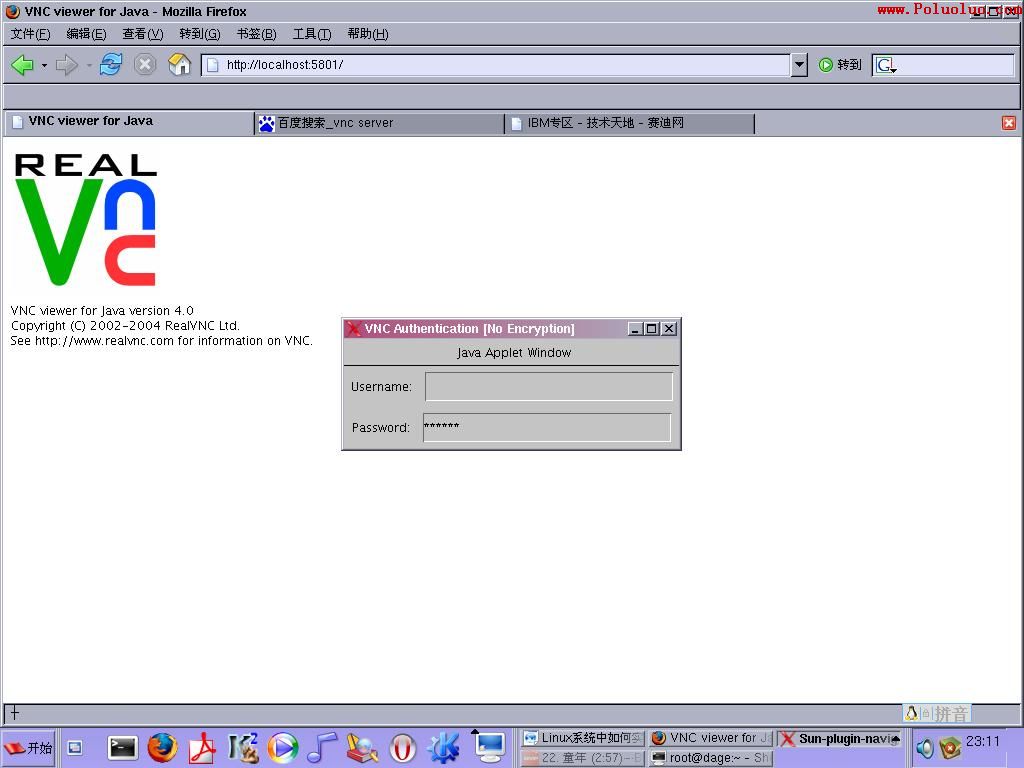Open the Google search engine selector
1024x768 pixels.
click(886, 65)
